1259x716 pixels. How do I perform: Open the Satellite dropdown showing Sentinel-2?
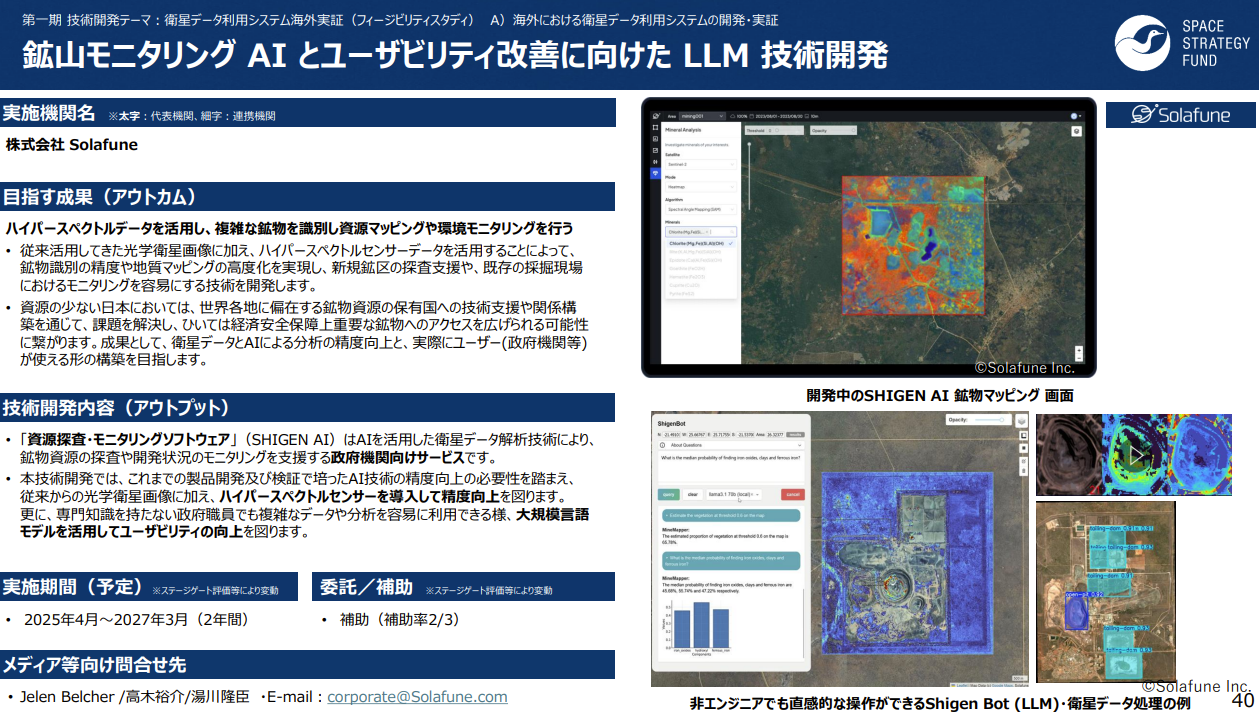click(x=700, y=163)
